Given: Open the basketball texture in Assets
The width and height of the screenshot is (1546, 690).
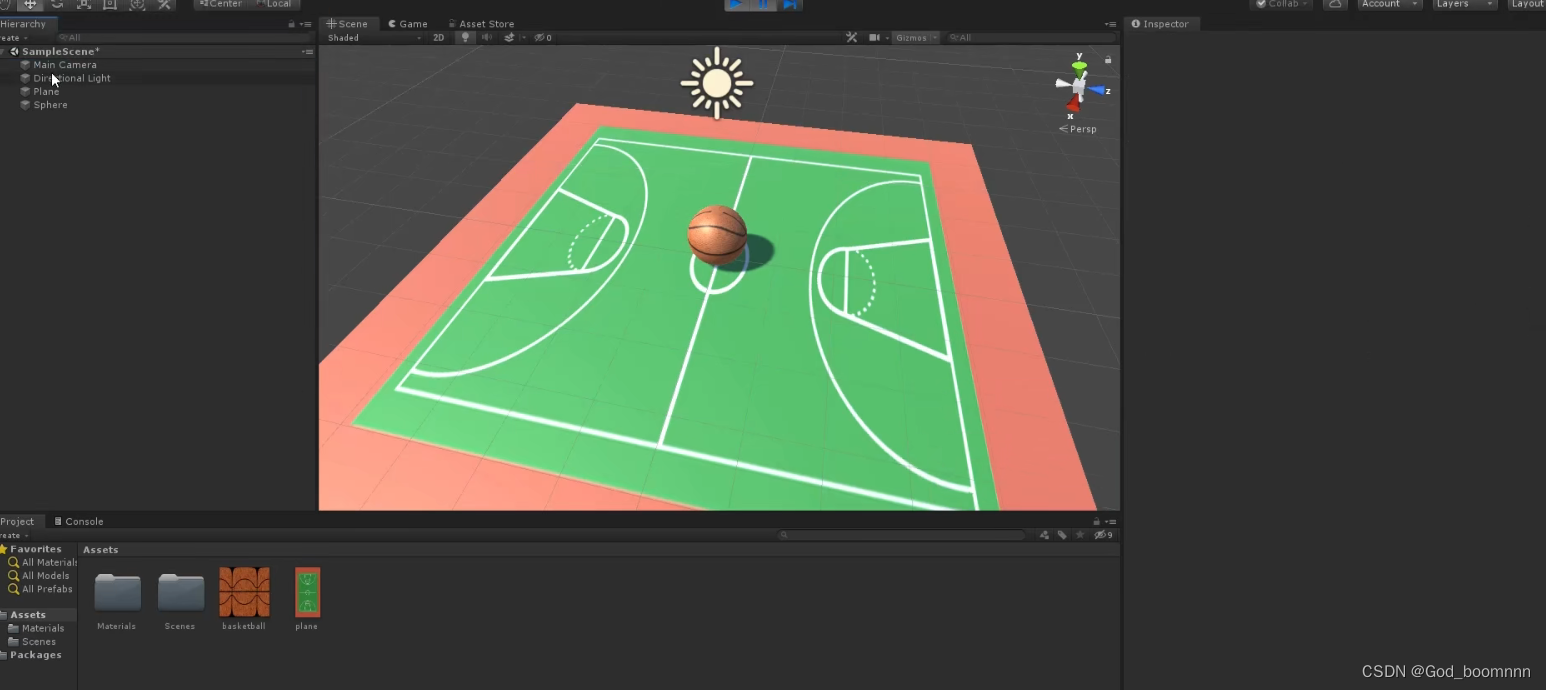Looking at the screenshot, I should (243, 594).
